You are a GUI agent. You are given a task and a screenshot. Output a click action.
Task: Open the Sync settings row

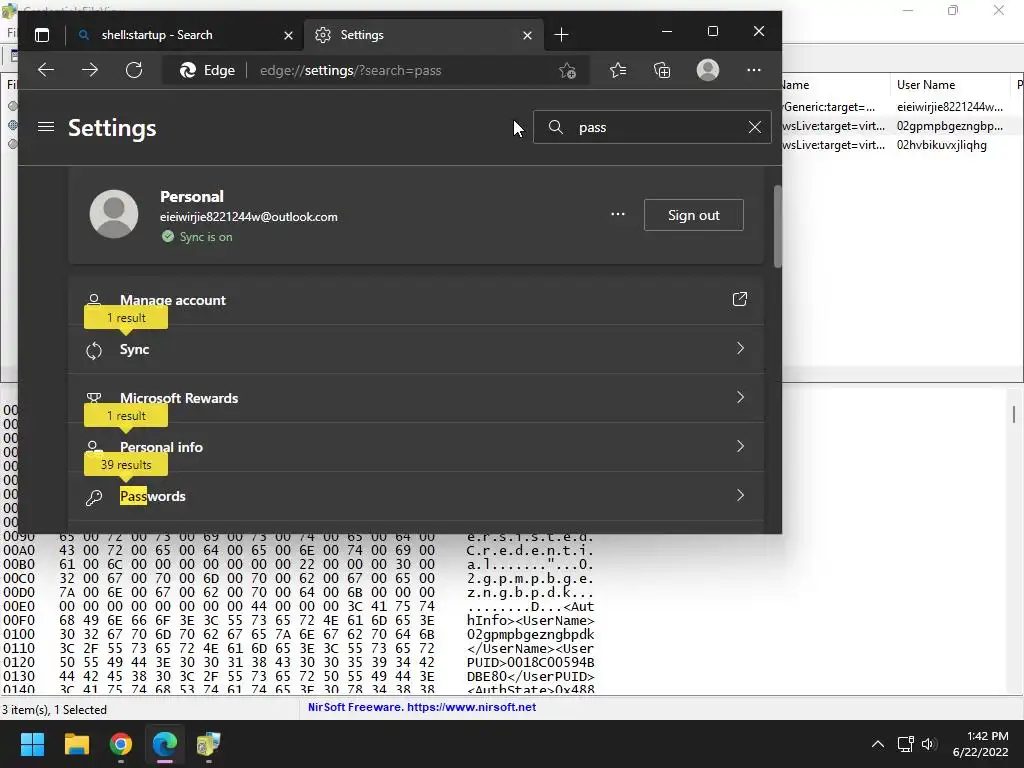click(416, 349)
